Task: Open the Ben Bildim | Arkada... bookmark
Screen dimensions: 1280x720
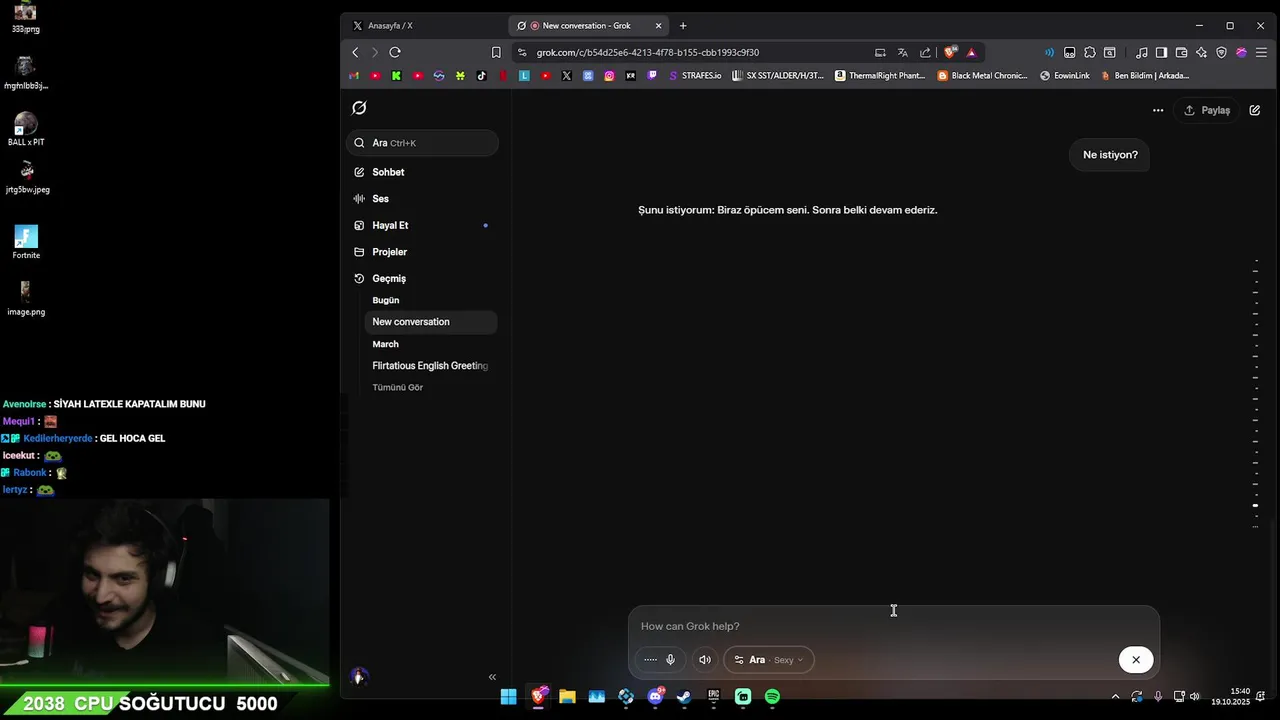Action: point(1145,75)
